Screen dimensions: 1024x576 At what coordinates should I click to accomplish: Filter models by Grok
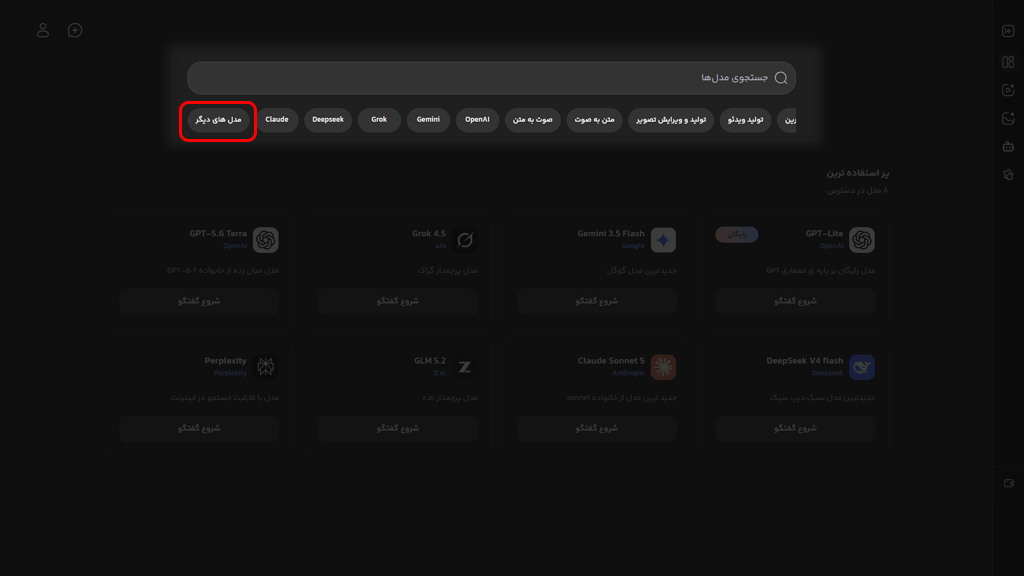[x=379, y=120]
